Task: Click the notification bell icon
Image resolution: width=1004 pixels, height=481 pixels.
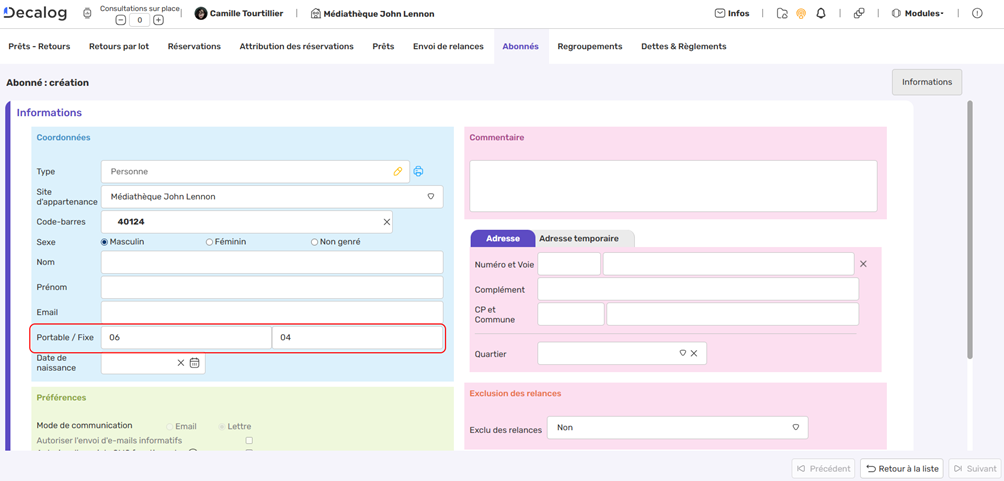Action: point(821,14)
